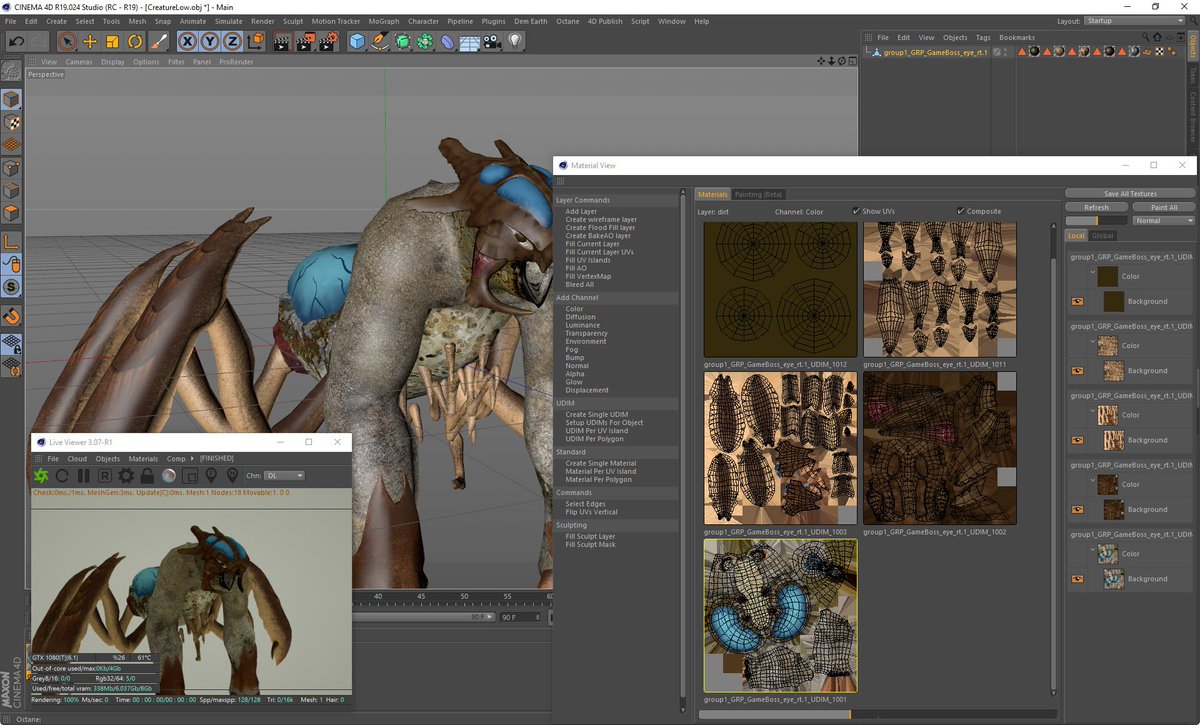Click the Live Viewer padlock icon
The height and width of the screenshot is (725, 1200).
[x=147, y=476]
